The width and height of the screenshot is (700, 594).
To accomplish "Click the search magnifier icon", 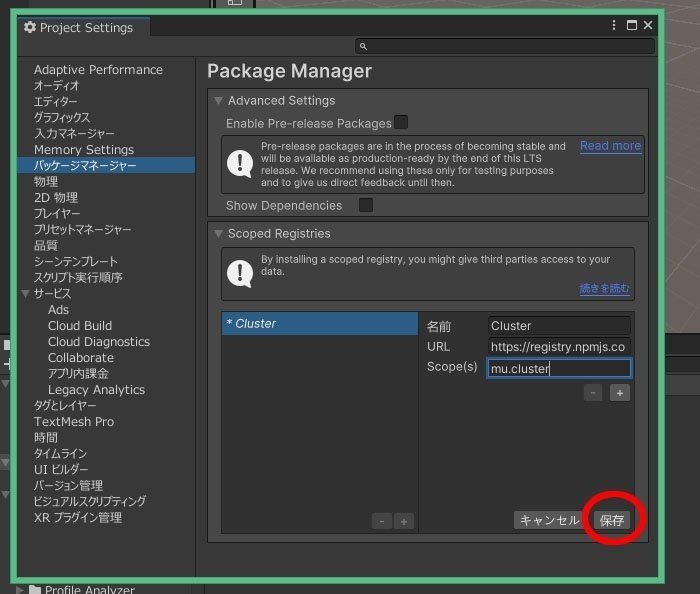I will pyautogui.click(x=363, y=46).
